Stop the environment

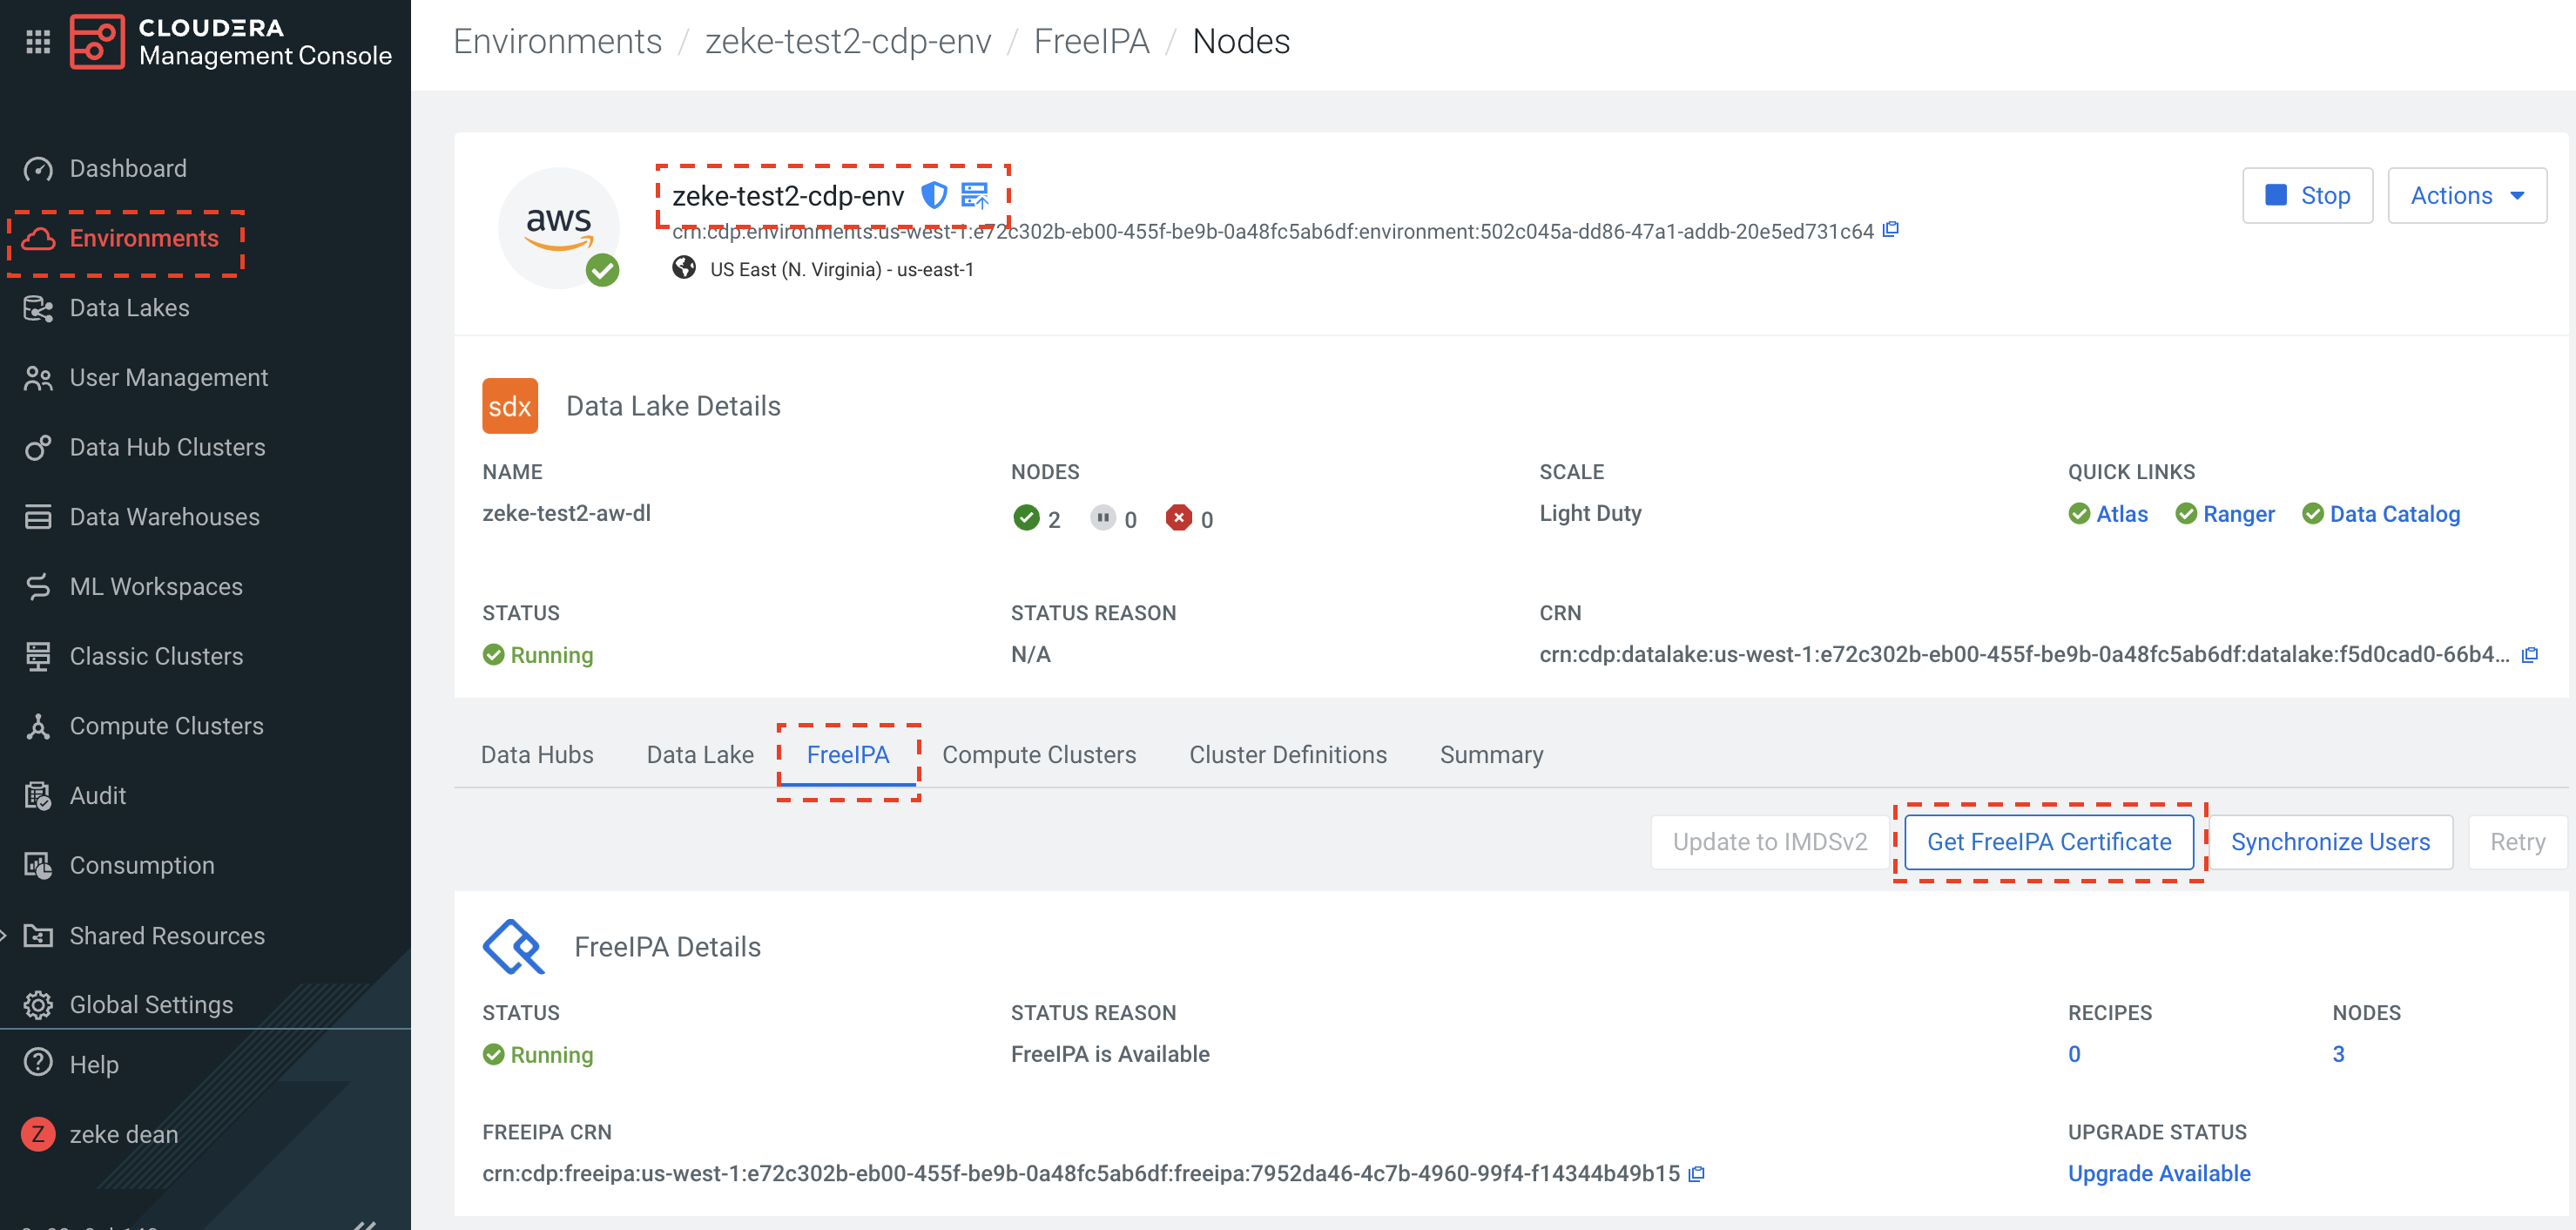[2306, 195]
